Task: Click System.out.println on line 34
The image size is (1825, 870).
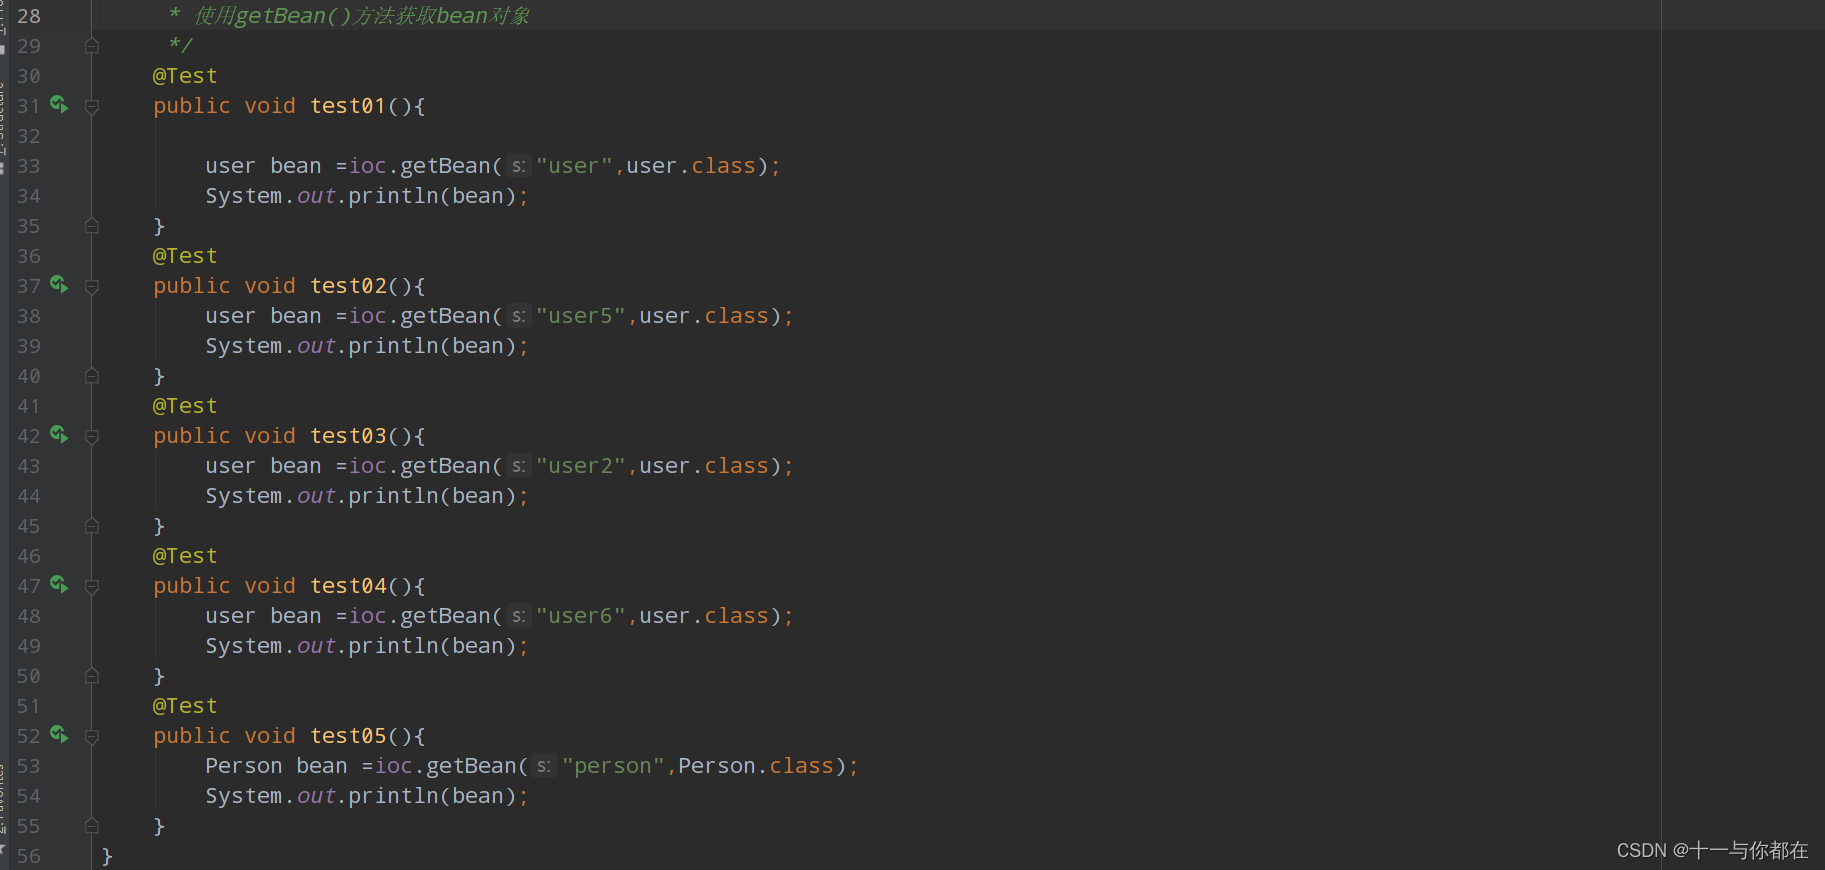Action: pos(322,196)
